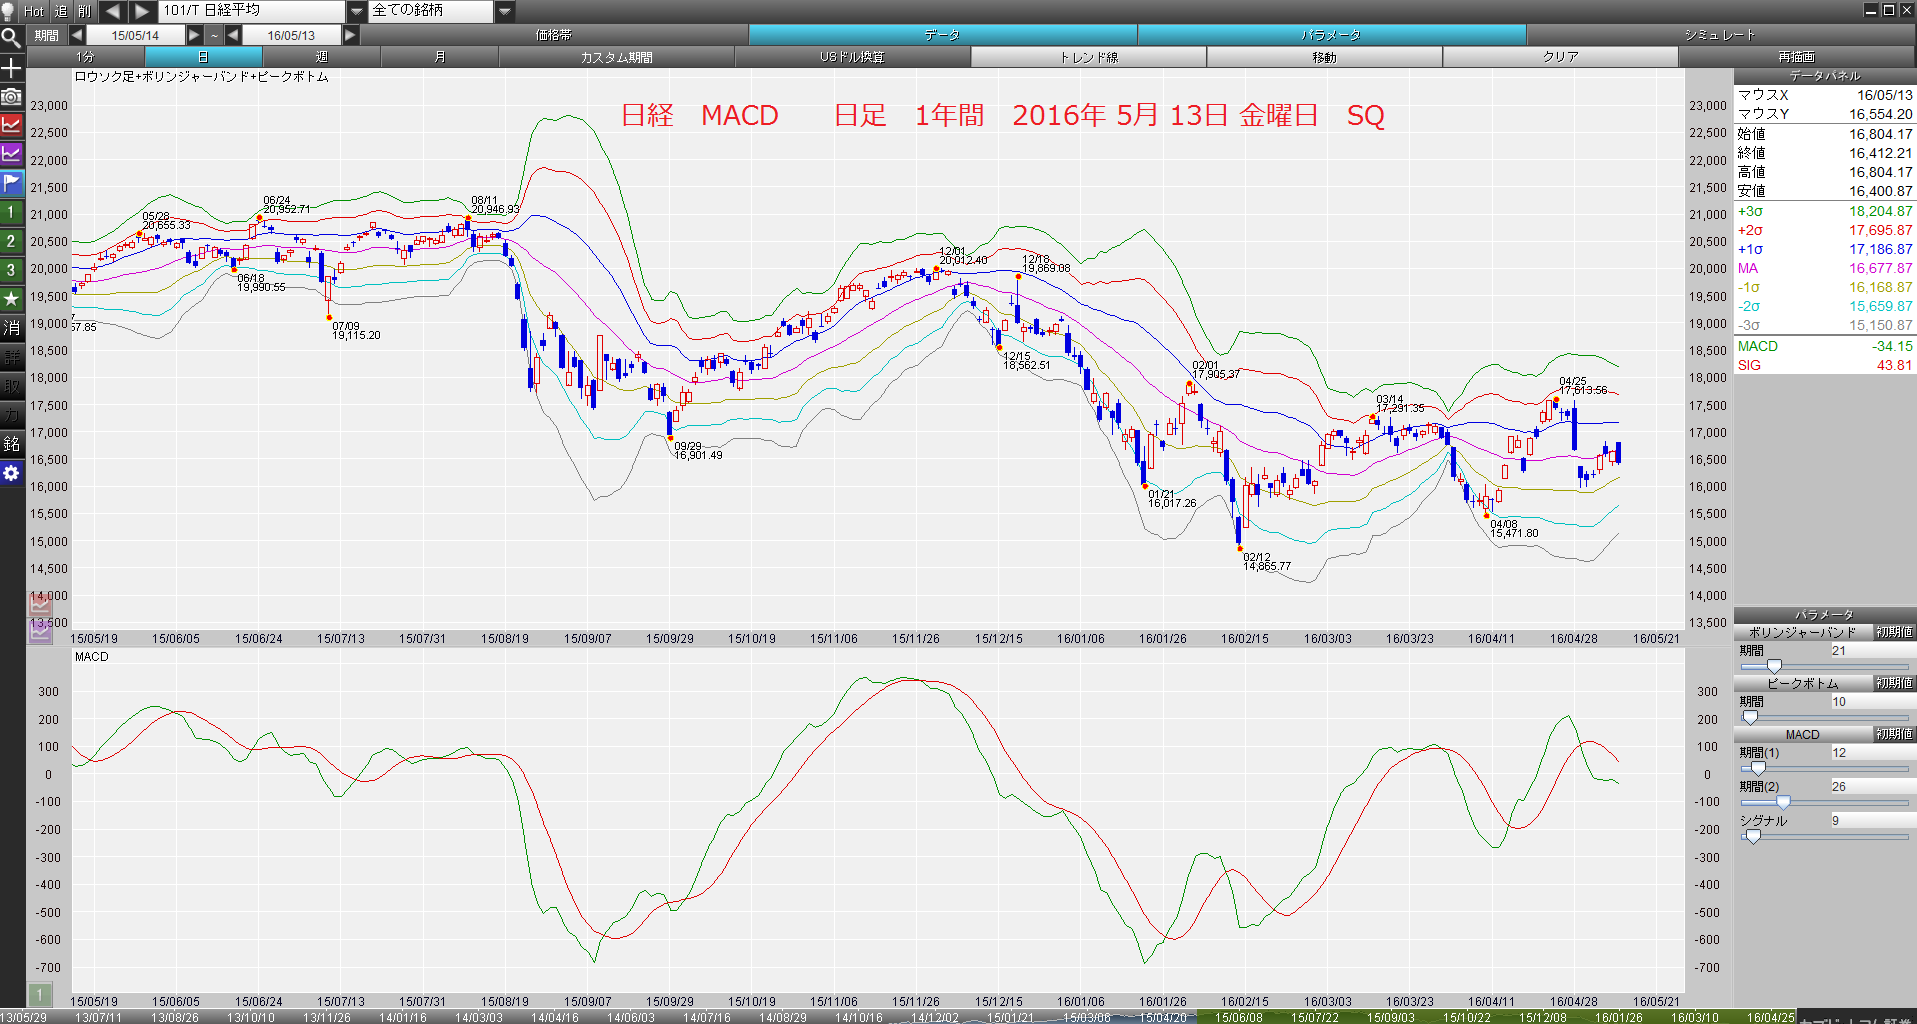1917x1024 pixels.
Task: Click the 期間 period label button
Action: 47,35
